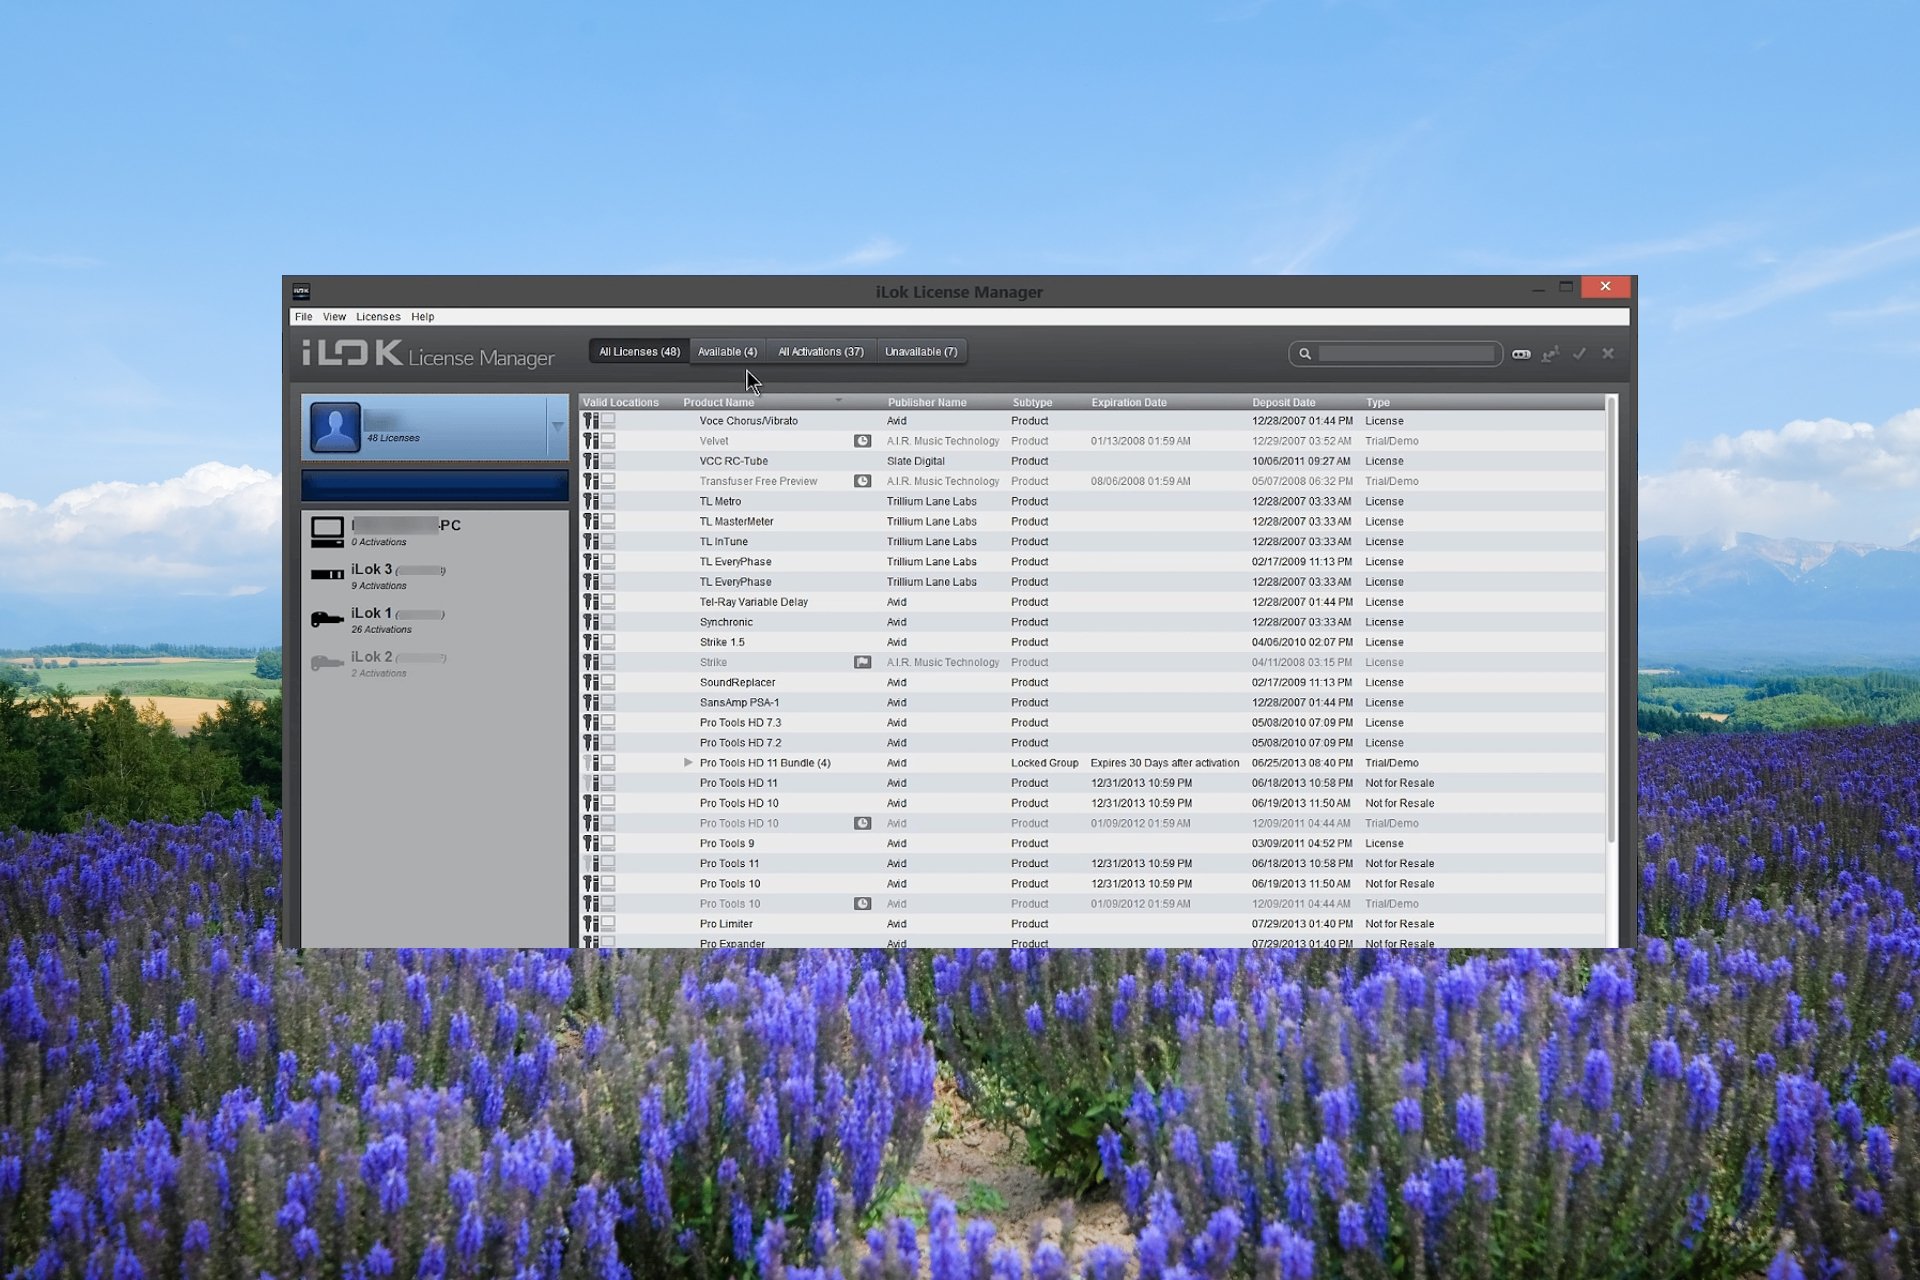Click the iLok app icon in title bar
This screenshot has width=1920, height=1280.
pyautogui.click(x=301, y=291)
